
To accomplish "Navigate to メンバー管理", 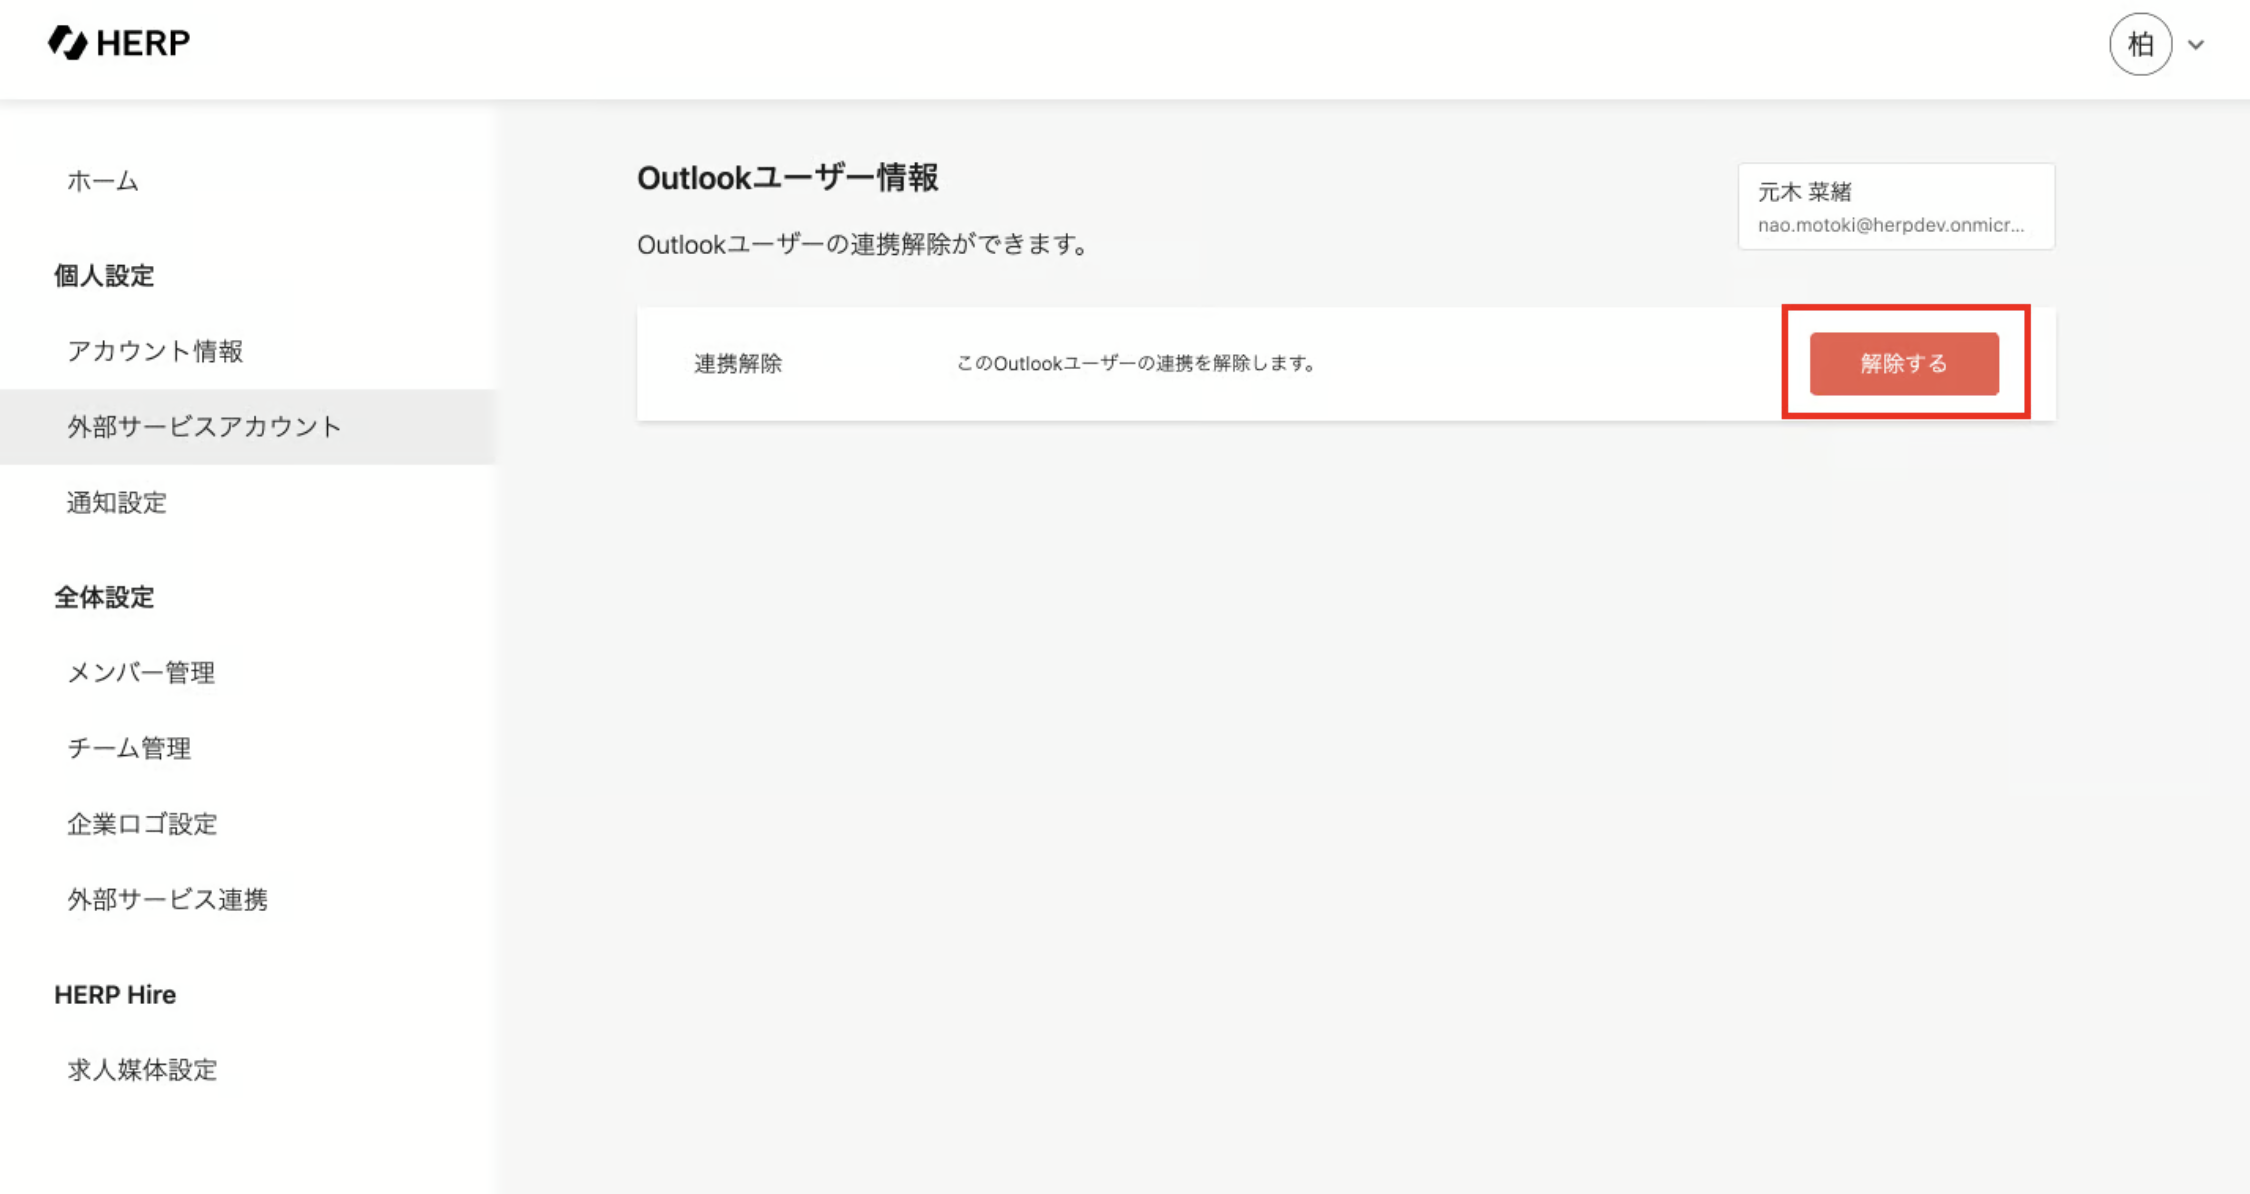I will (140, 673).
